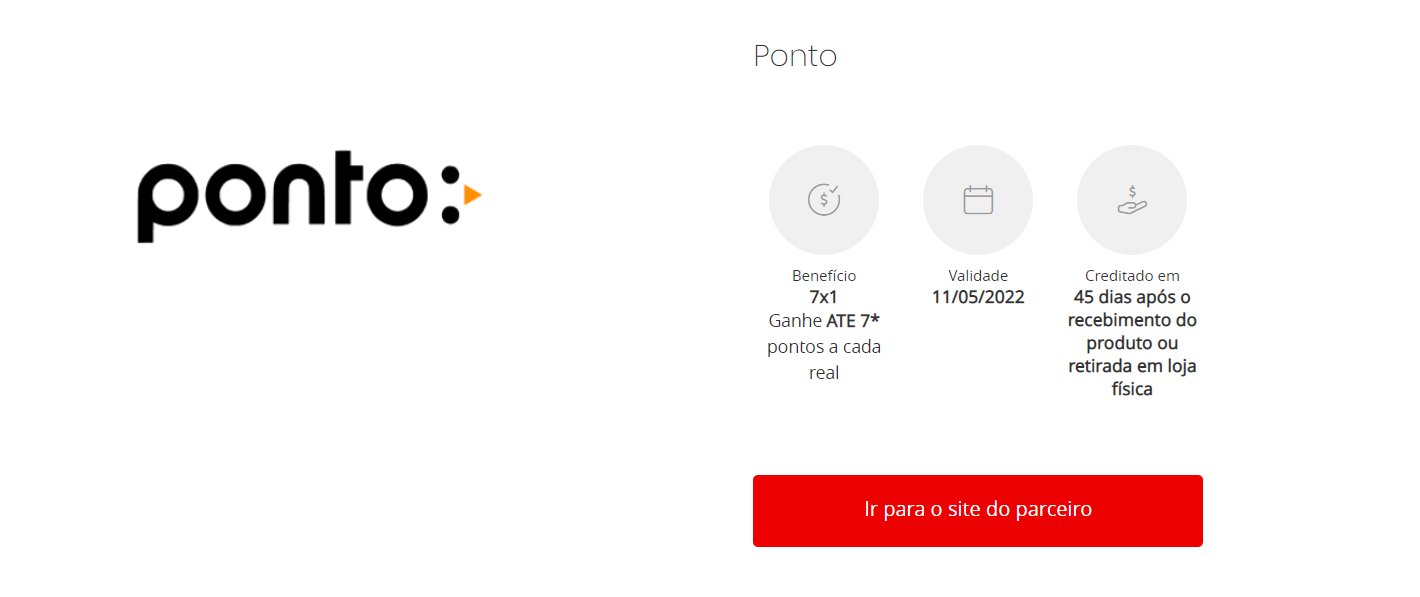
Task: Click the retirada em loja física text
Action: click(x=1132, y=378)
